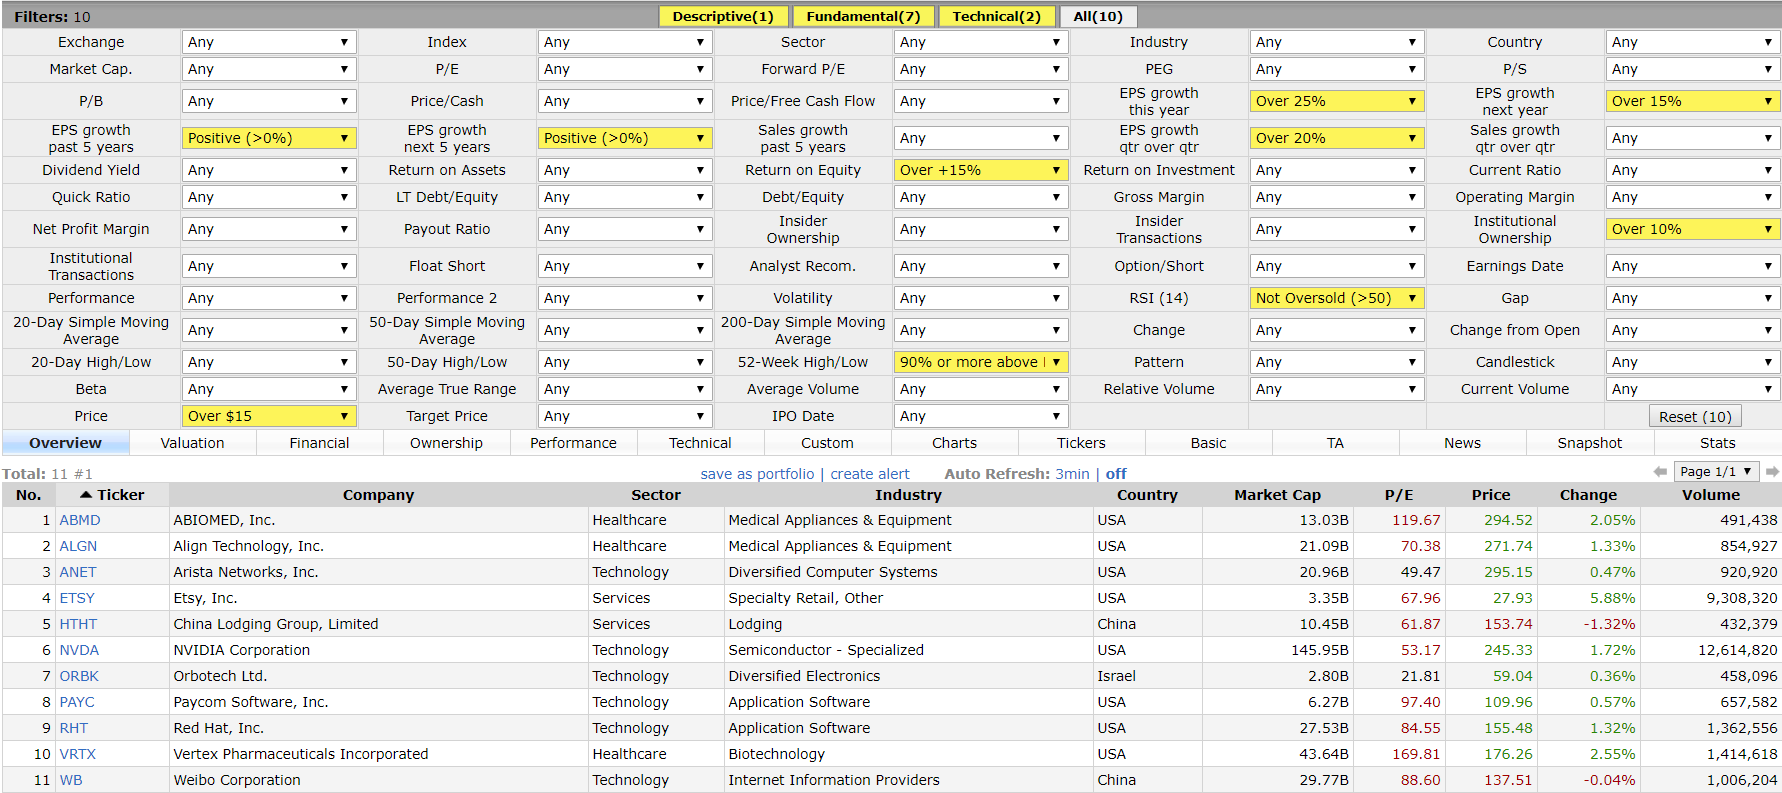This screenshot has height=793, width=1782.
Task: Open the Ownership view tab
Action: (446, 443)
